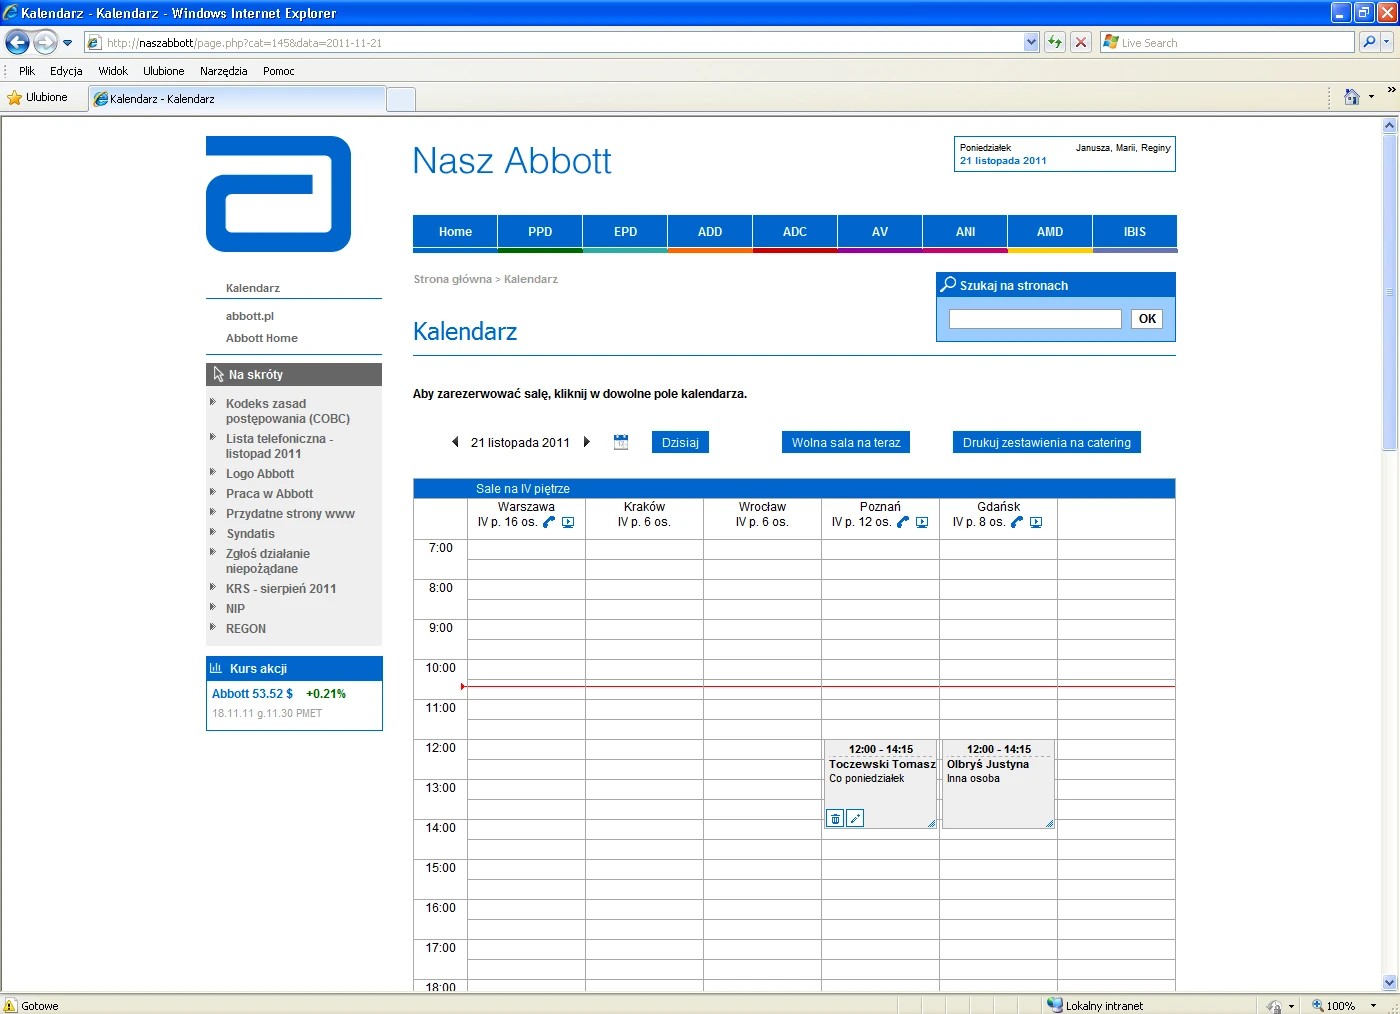The height and width of the screenshot is (1014, 1400).
Task: Click the Dzisiaj button
Action: click(680, 442)
